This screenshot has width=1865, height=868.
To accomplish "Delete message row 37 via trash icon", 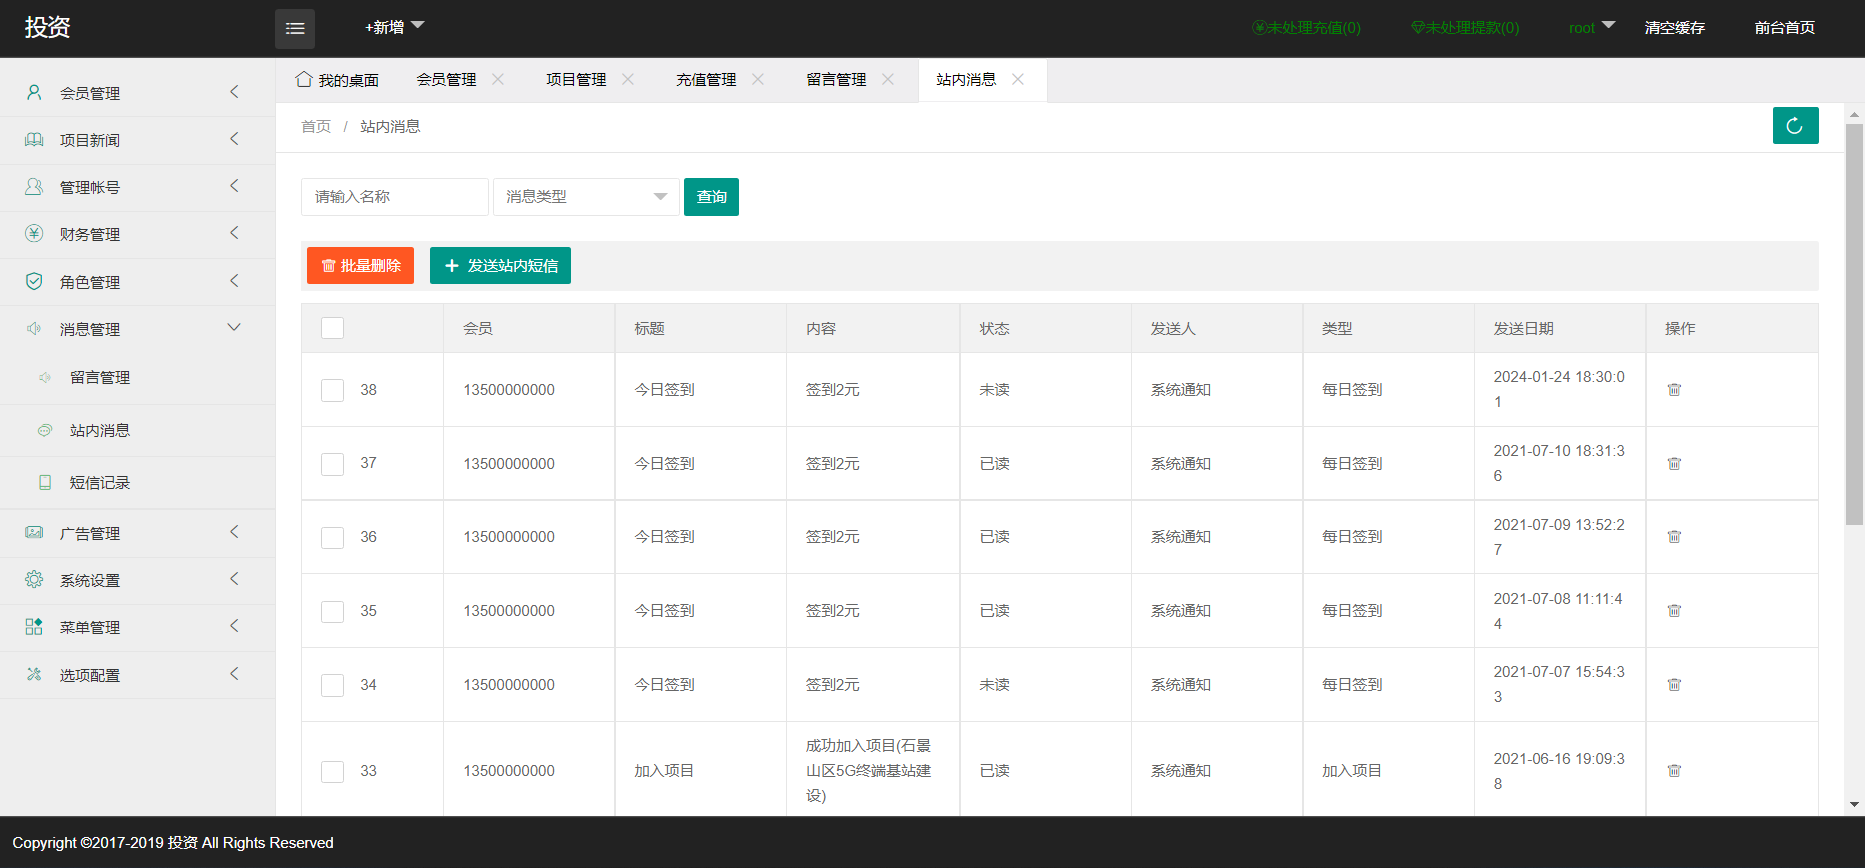I will tap(1674, 463).
